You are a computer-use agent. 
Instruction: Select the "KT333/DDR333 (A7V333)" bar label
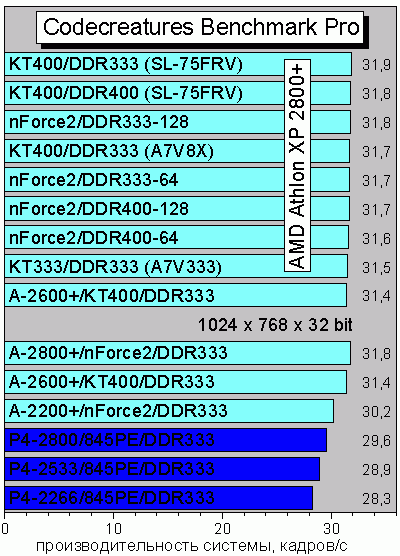tap(115, 267)
